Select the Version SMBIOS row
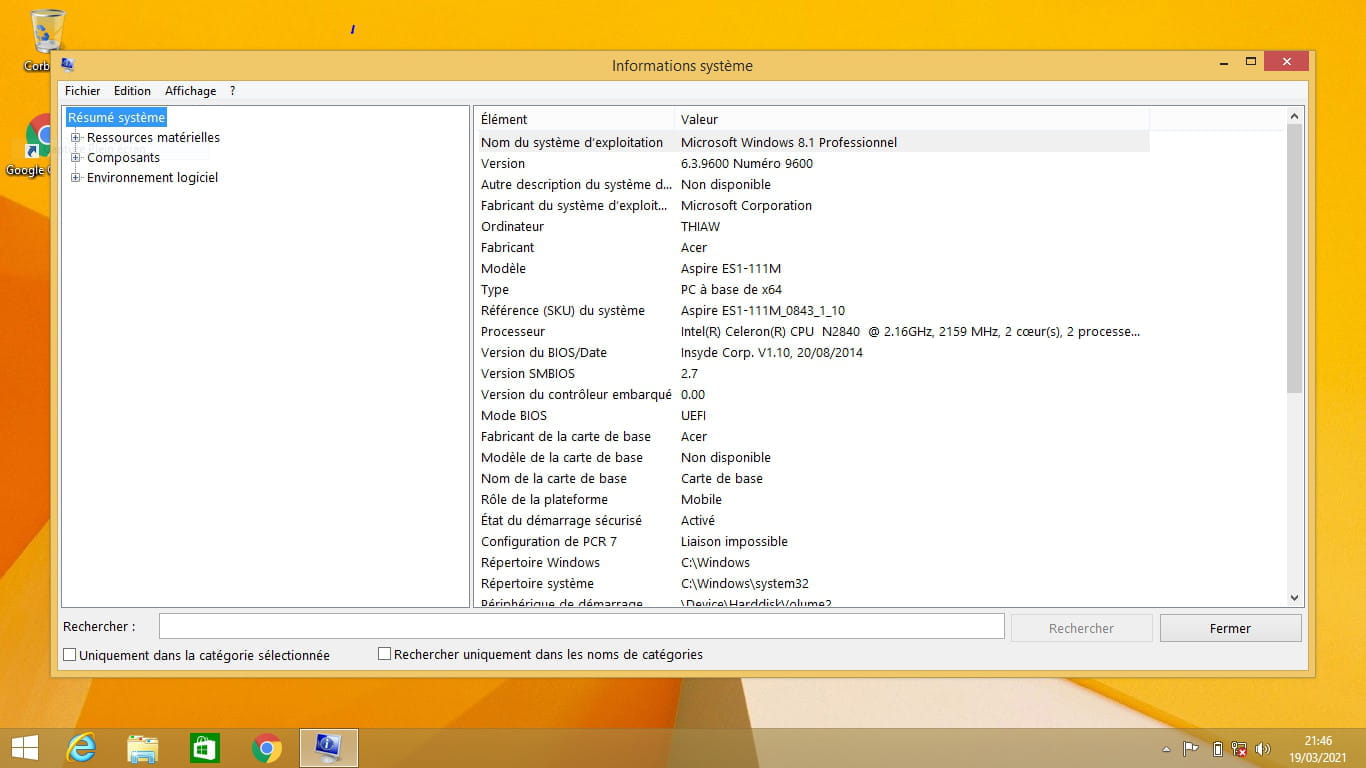 (814, 373)
